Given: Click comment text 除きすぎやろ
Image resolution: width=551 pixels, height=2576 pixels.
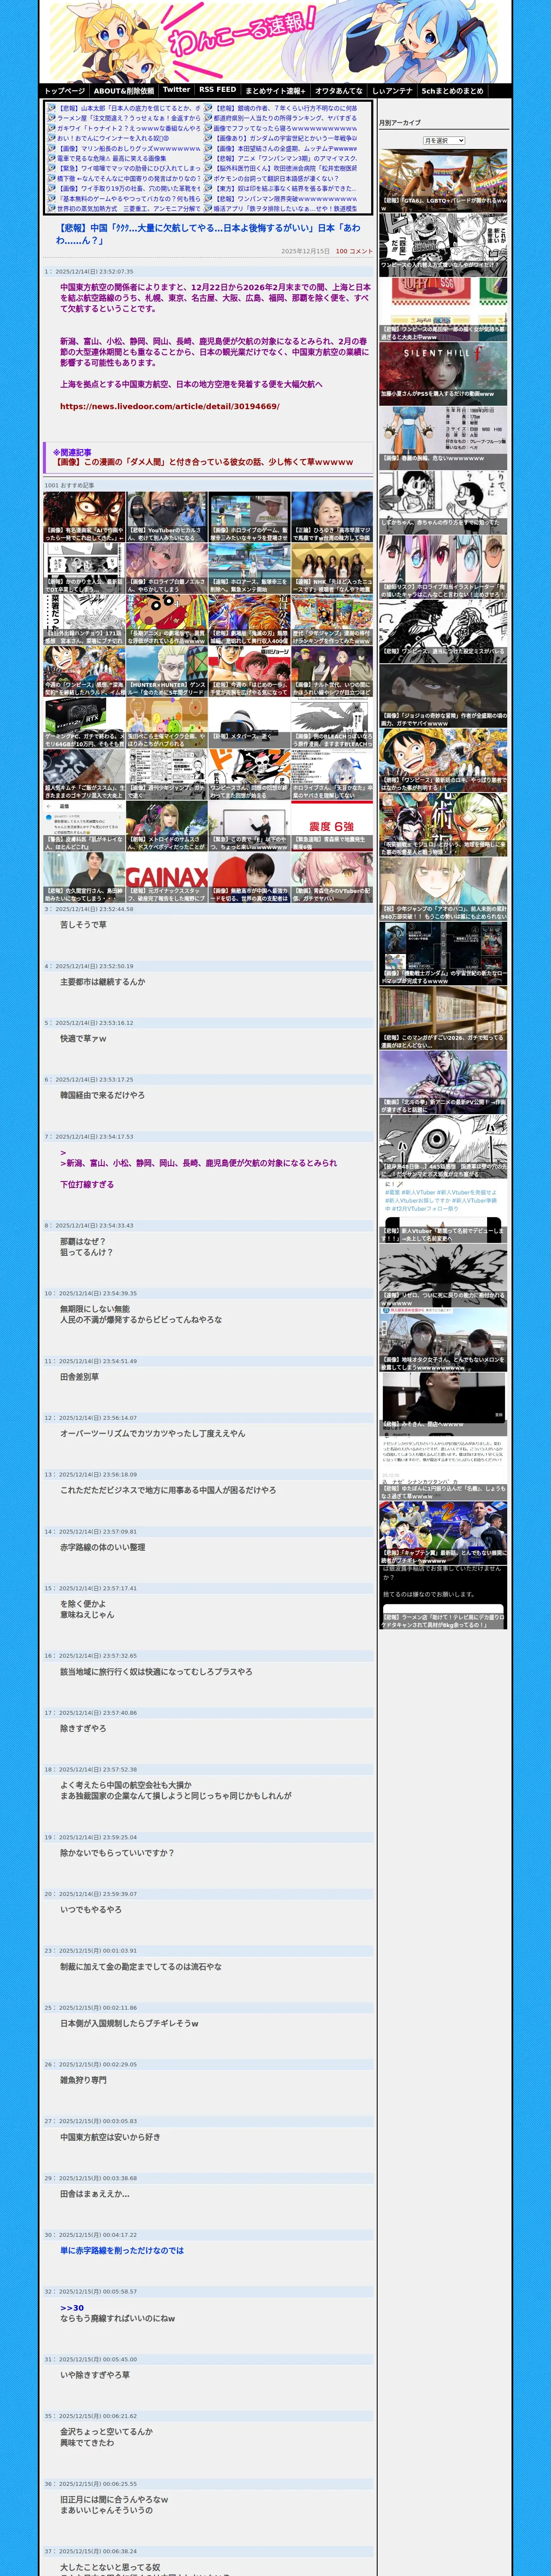Looking at the screenshot, I should click(83, 1728).
